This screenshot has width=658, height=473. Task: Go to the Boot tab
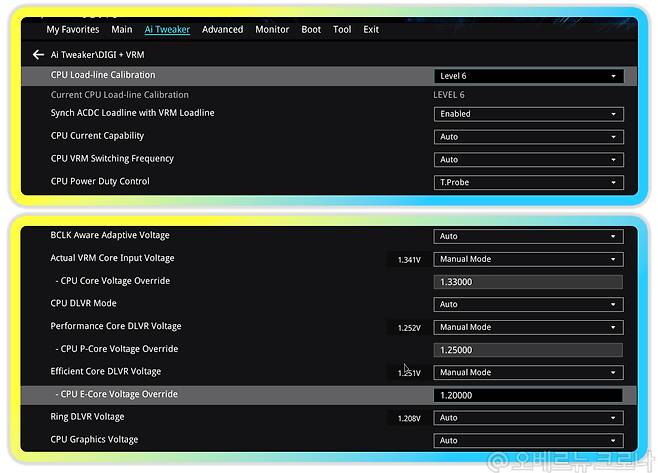point(311,30)
